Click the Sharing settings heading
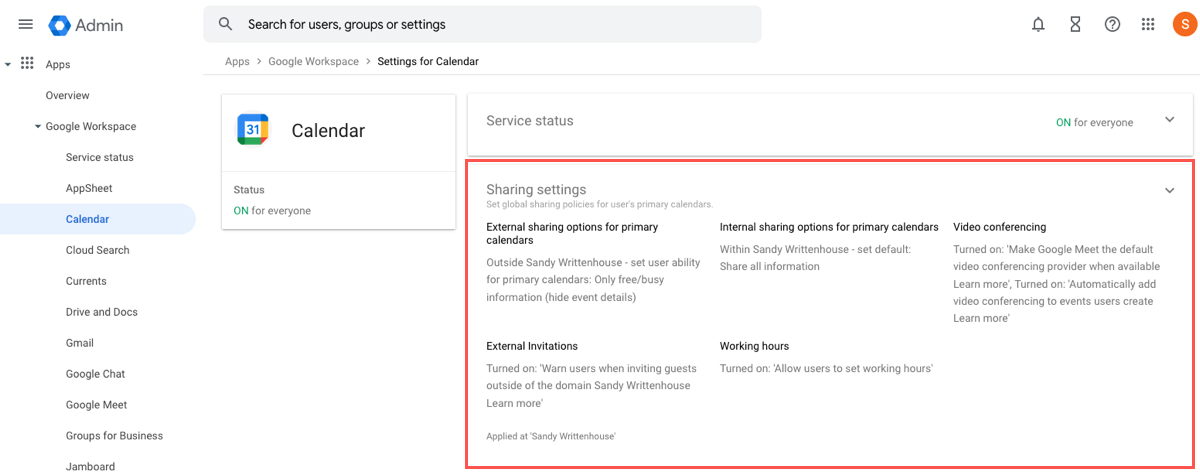Image resolution: width=1200 pixels, height=472 pixels. pyautogui.click(x=536, y=189)
